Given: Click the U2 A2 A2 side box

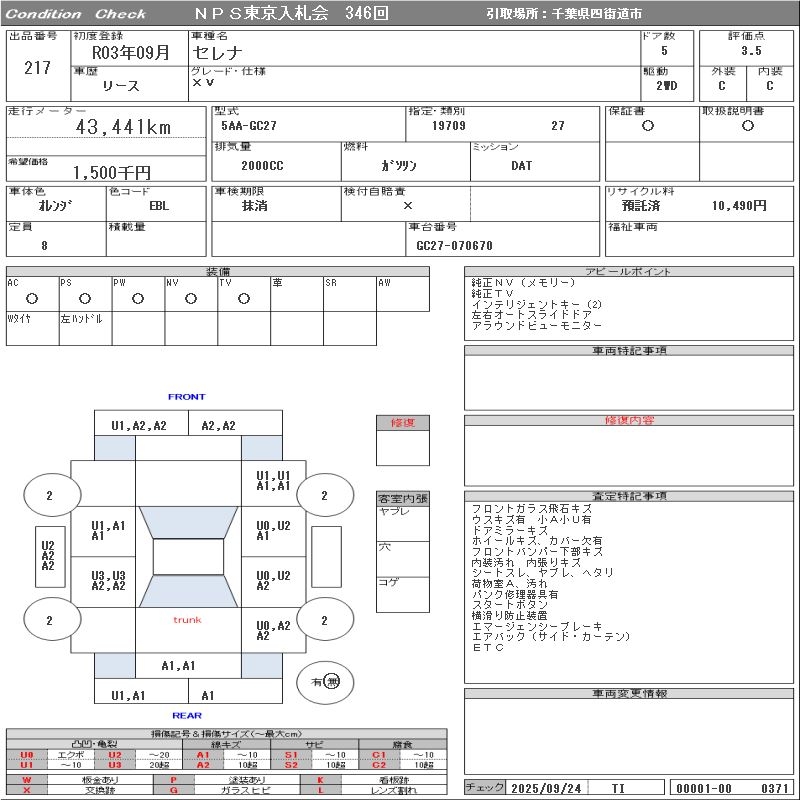Looking at the screenshot, I should (50, 556).
